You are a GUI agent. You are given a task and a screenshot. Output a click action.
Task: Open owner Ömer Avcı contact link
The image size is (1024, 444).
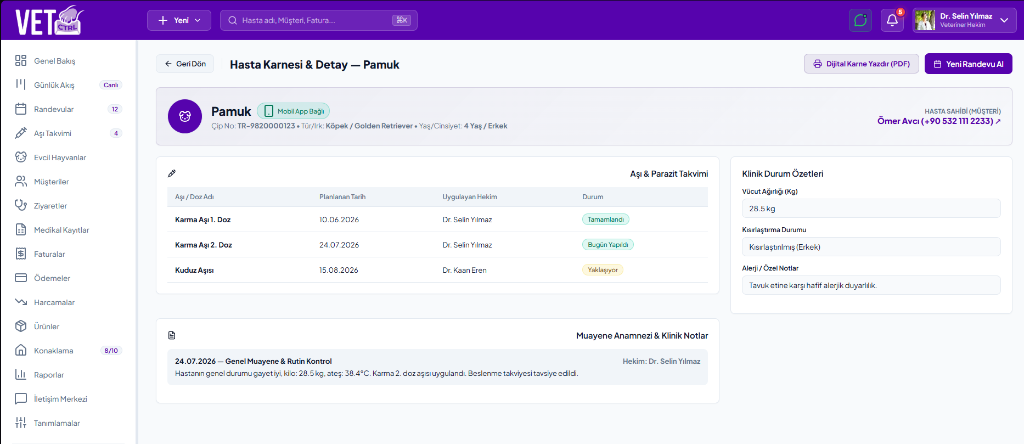[x=939, y=121]
